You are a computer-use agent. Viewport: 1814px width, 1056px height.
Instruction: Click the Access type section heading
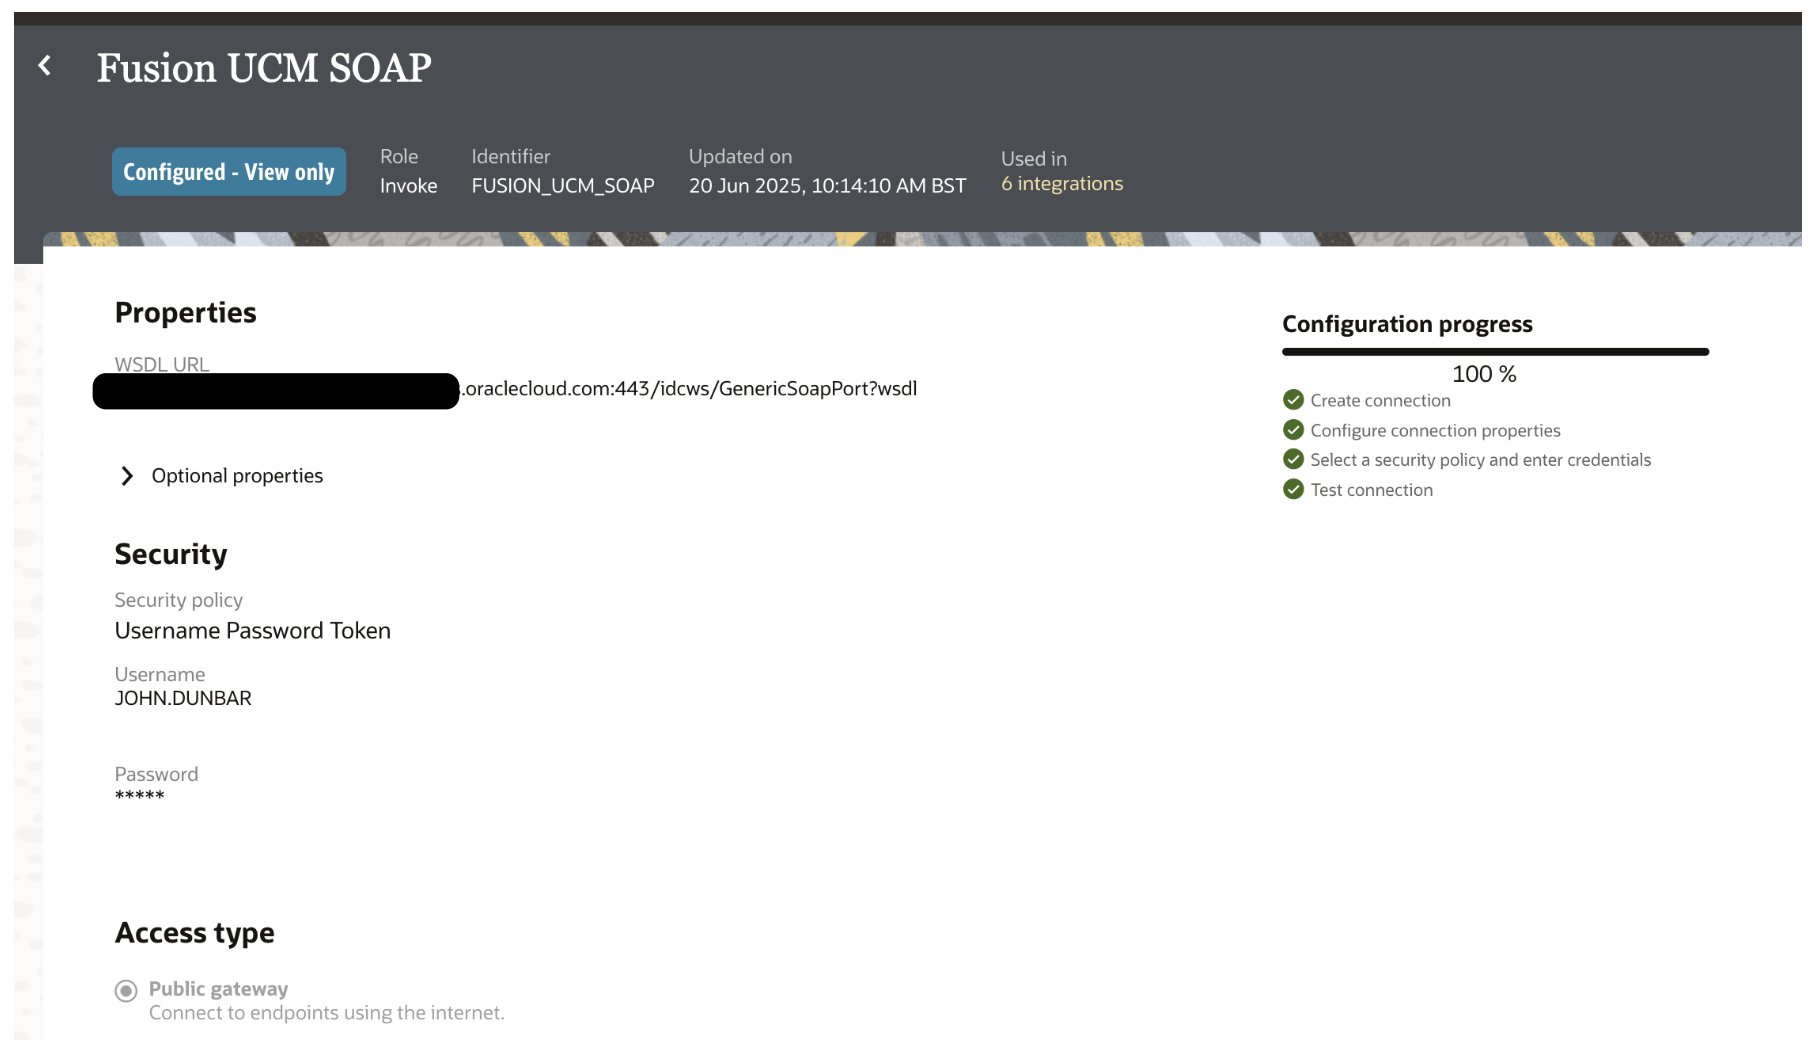(x=195, y=933)
